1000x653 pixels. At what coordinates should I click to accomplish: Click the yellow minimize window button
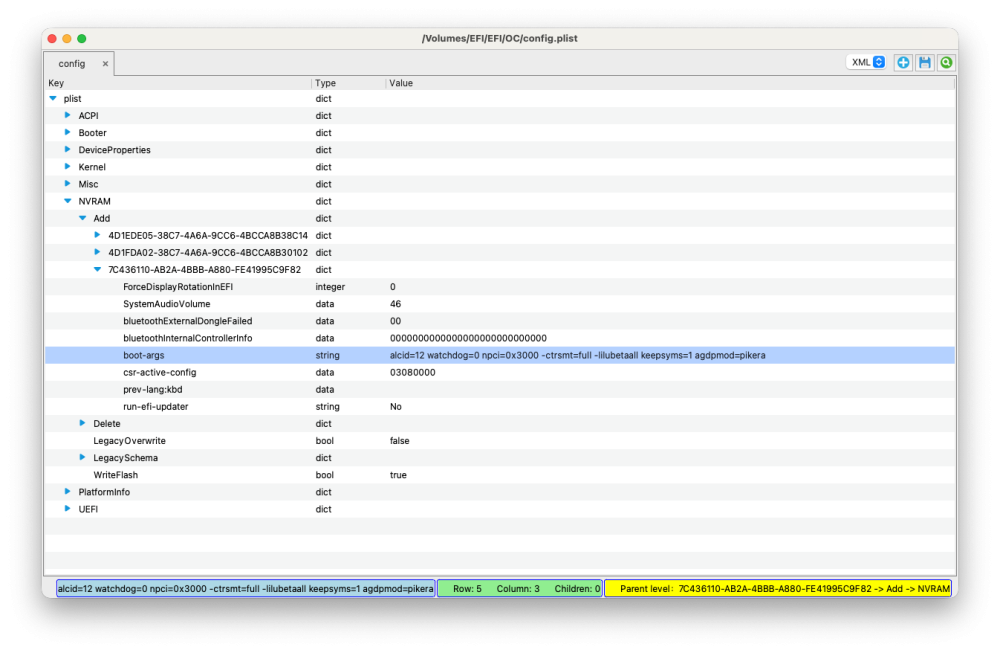[x=67, y=38]
